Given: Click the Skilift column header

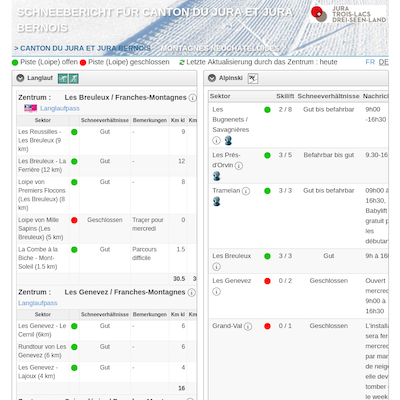Looking at the screenshot, I should tap(285, 96).
